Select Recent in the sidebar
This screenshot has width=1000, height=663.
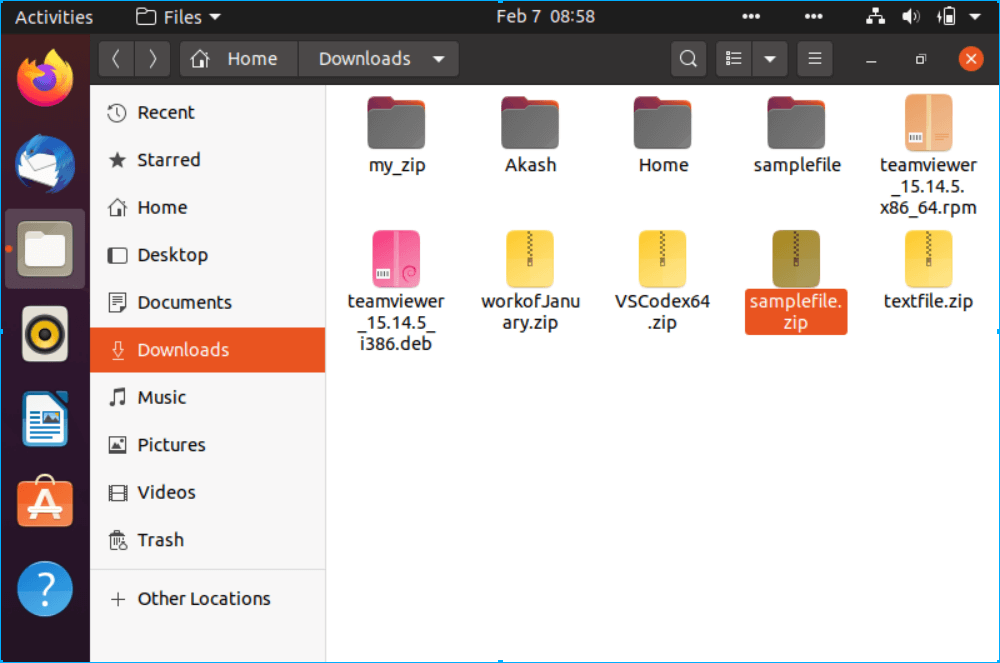[x=165, y=113]
